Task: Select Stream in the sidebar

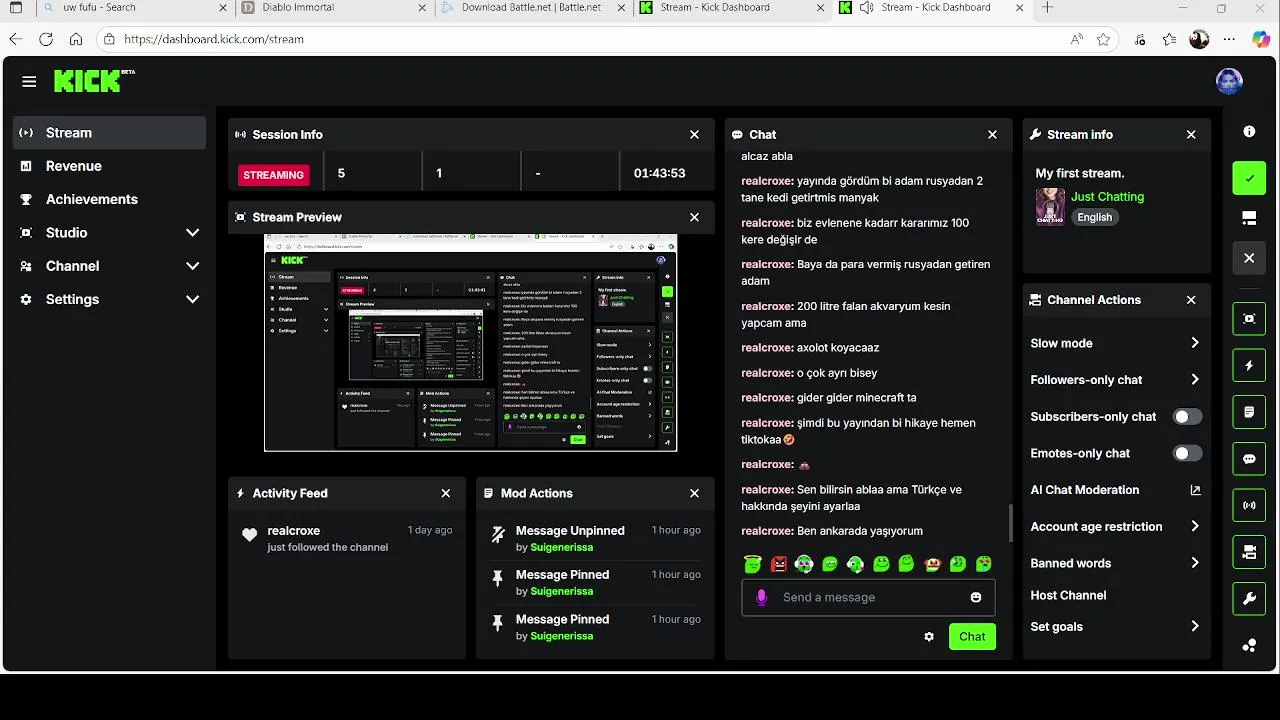Action: pyautogui.click(x=110, y=132)
